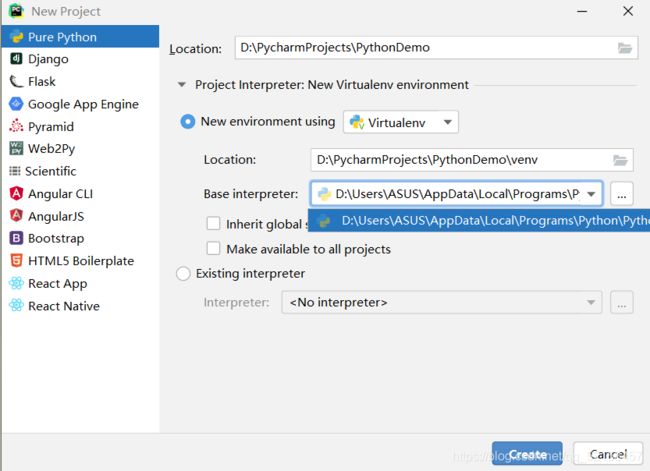Click the React Native atom icon
Viewport: 650px width, 471px height.
pos(16,305)
